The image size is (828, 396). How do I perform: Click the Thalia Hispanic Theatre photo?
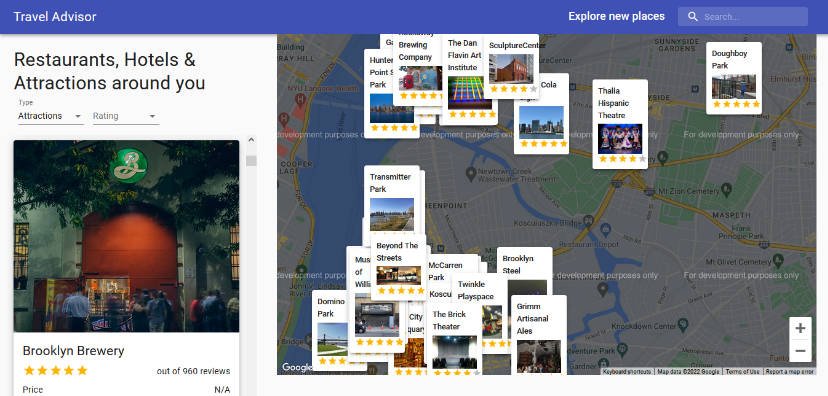coord(620,139)
